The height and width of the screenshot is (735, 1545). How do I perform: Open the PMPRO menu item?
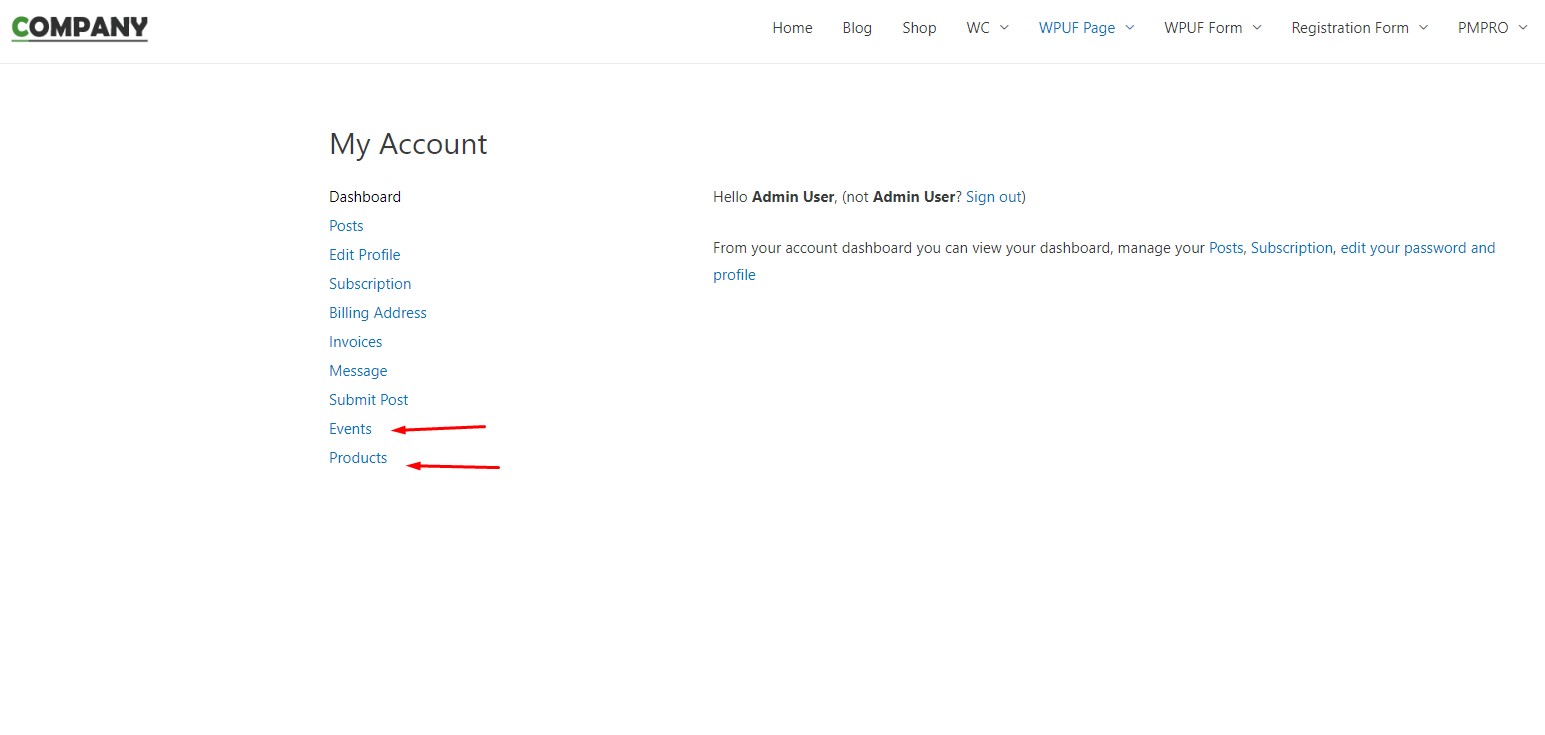point(1483,28)
